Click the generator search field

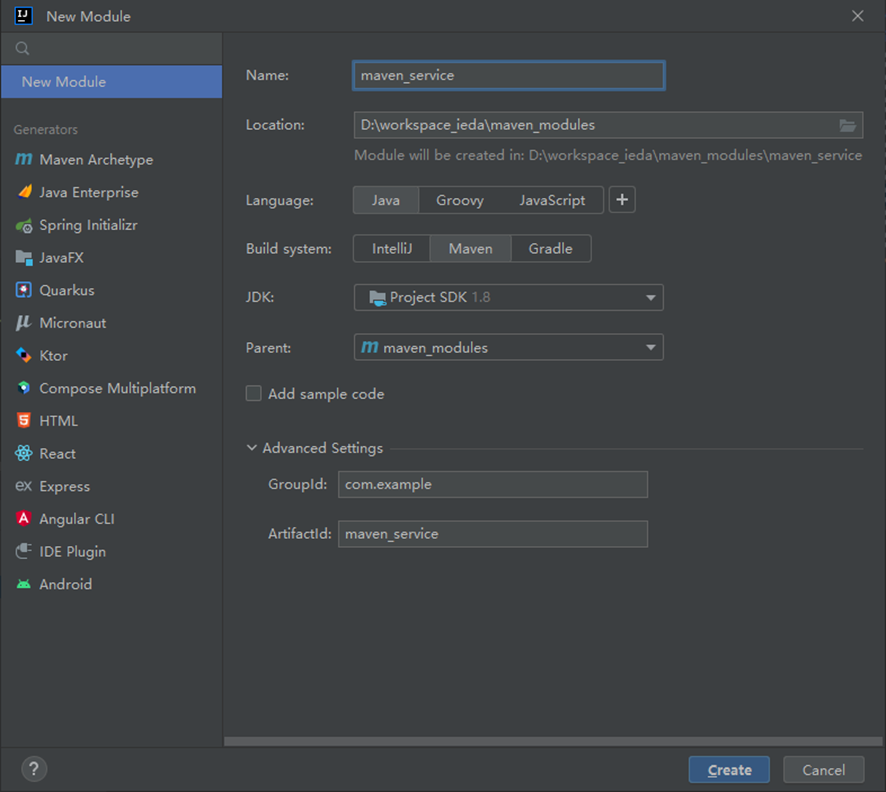pyautogui.click(x=111, y=49)
